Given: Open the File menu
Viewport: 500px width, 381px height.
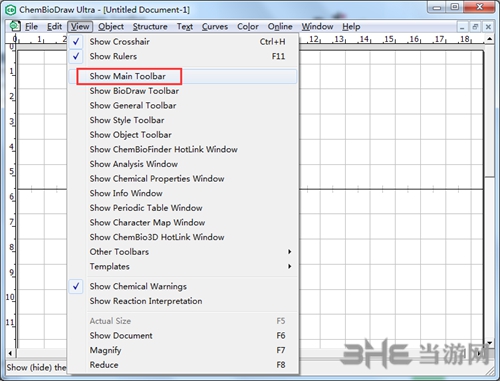Looking at the screenshot, I should (x=31, y=26).
